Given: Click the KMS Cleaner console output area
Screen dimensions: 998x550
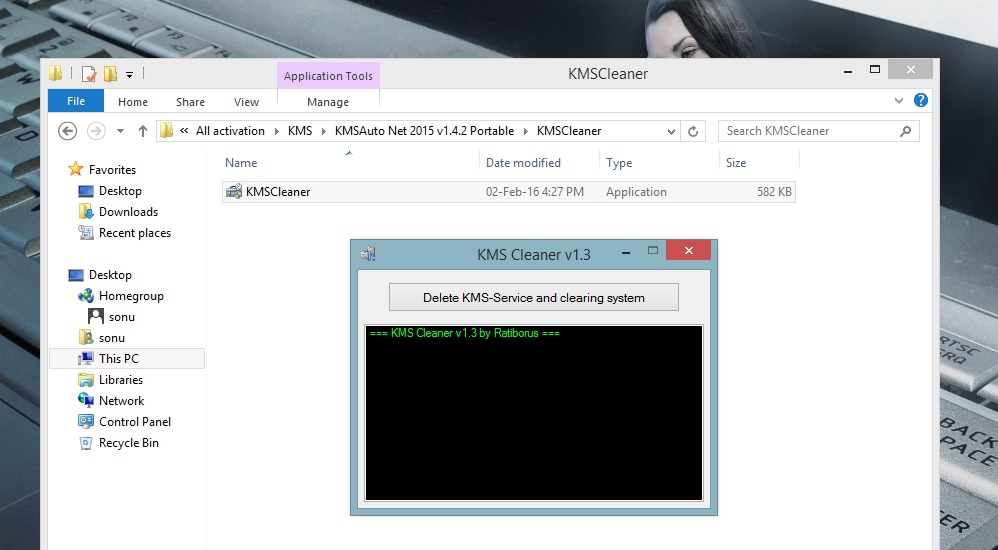Looking at the screenshot, I should tap(533, 413).
